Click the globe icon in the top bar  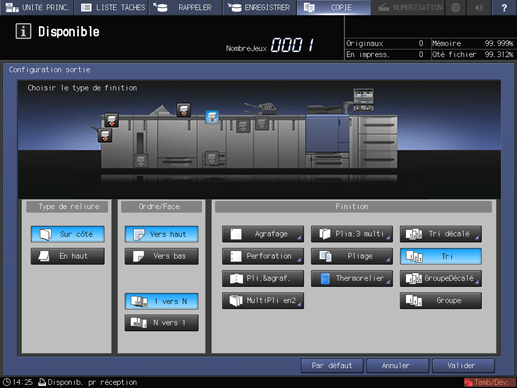(x=455, y=7)
